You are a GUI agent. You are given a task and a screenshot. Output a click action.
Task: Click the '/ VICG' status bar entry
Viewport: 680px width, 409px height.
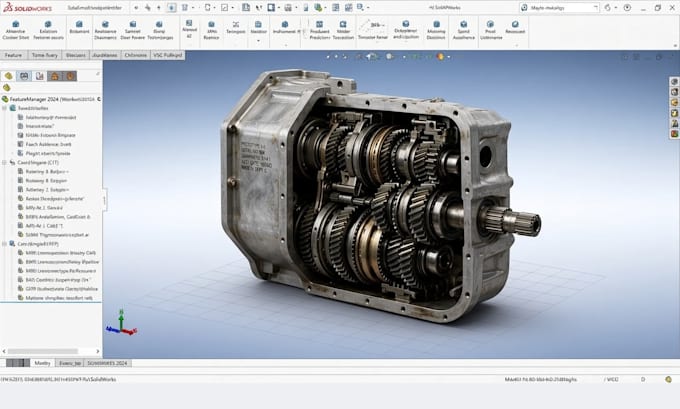point(611,380)
